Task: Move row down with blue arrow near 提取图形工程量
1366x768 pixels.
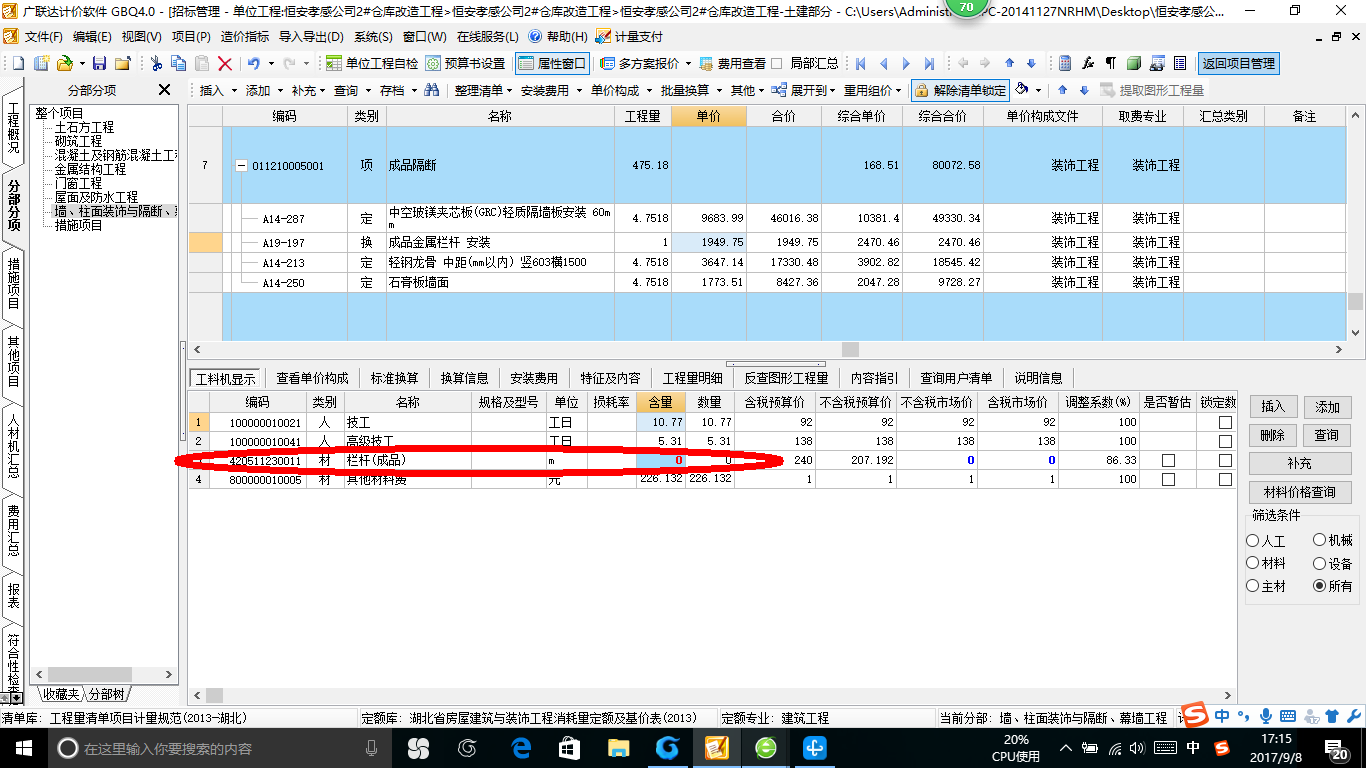Action: pos(1084,90)
